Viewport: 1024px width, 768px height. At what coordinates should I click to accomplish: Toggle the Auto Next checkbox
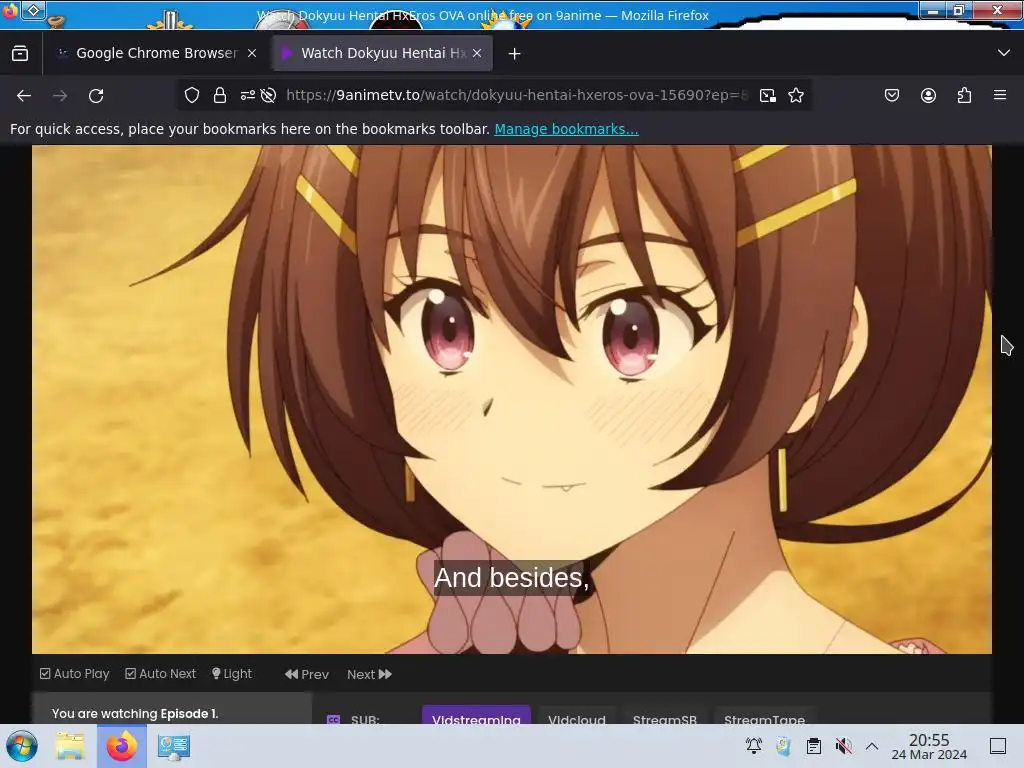(160, 673)
